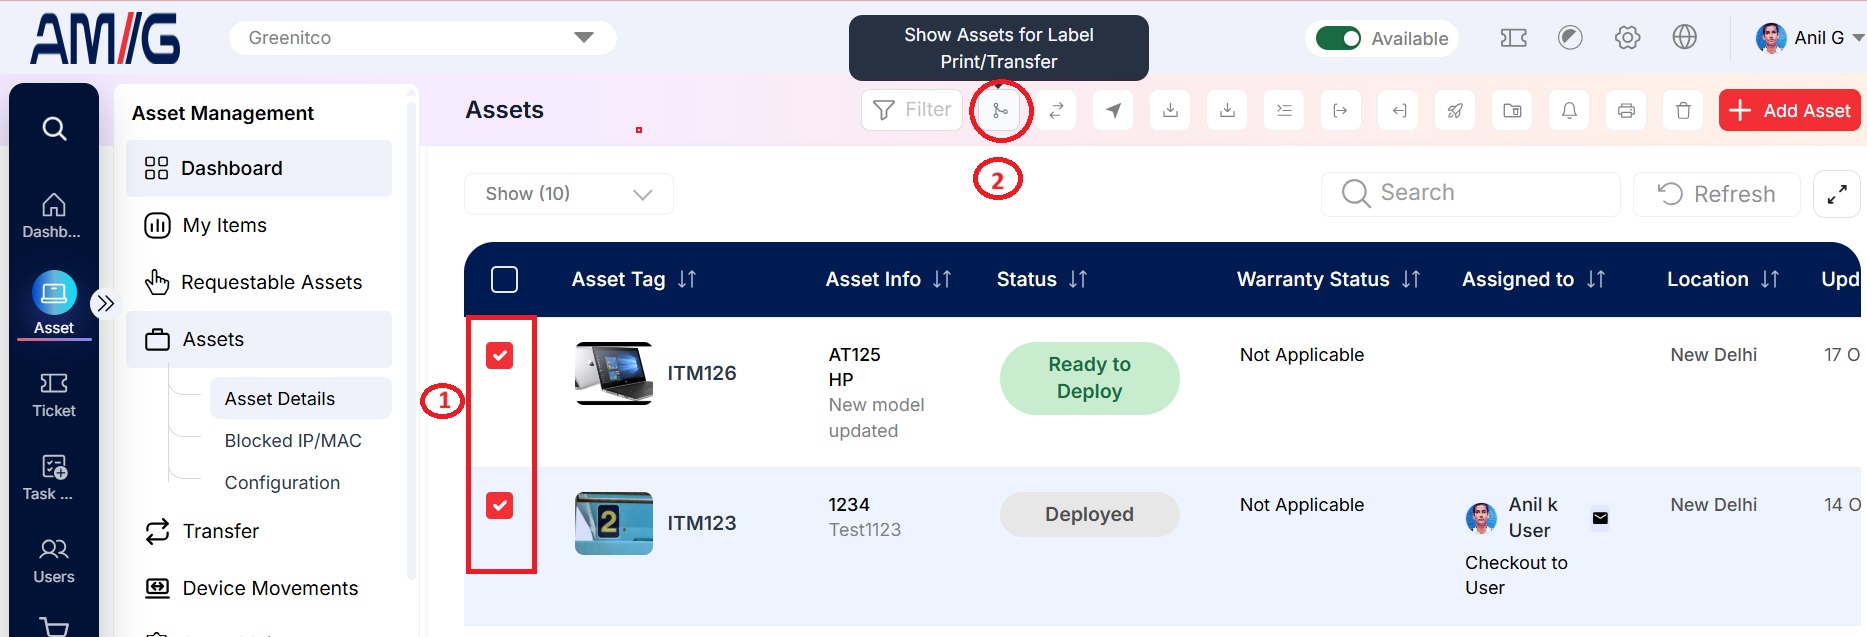Click the label print/transfer branch icon
This screenshot has width=1867, height=637.
pos(1000,111)
